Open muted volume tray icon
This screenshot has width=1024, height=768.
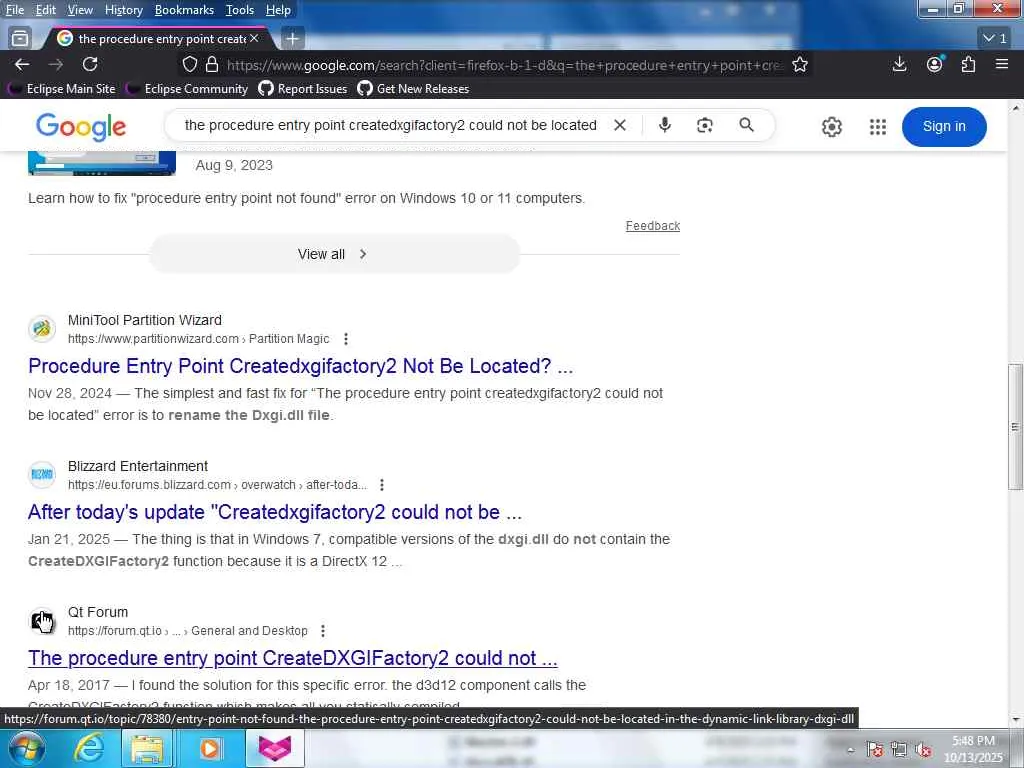[923, 750]
